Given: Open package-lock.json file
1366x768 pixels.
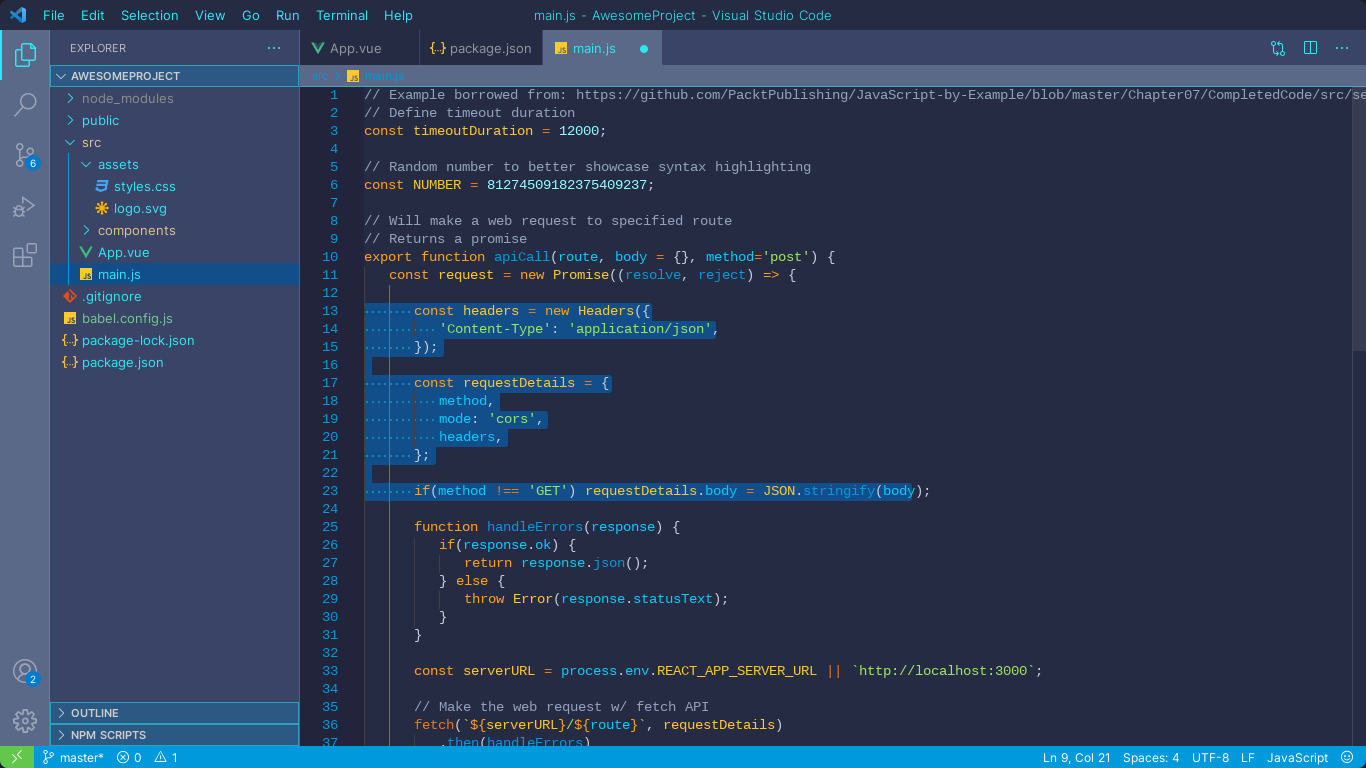Looking at the screenshot, I should 175,340.
